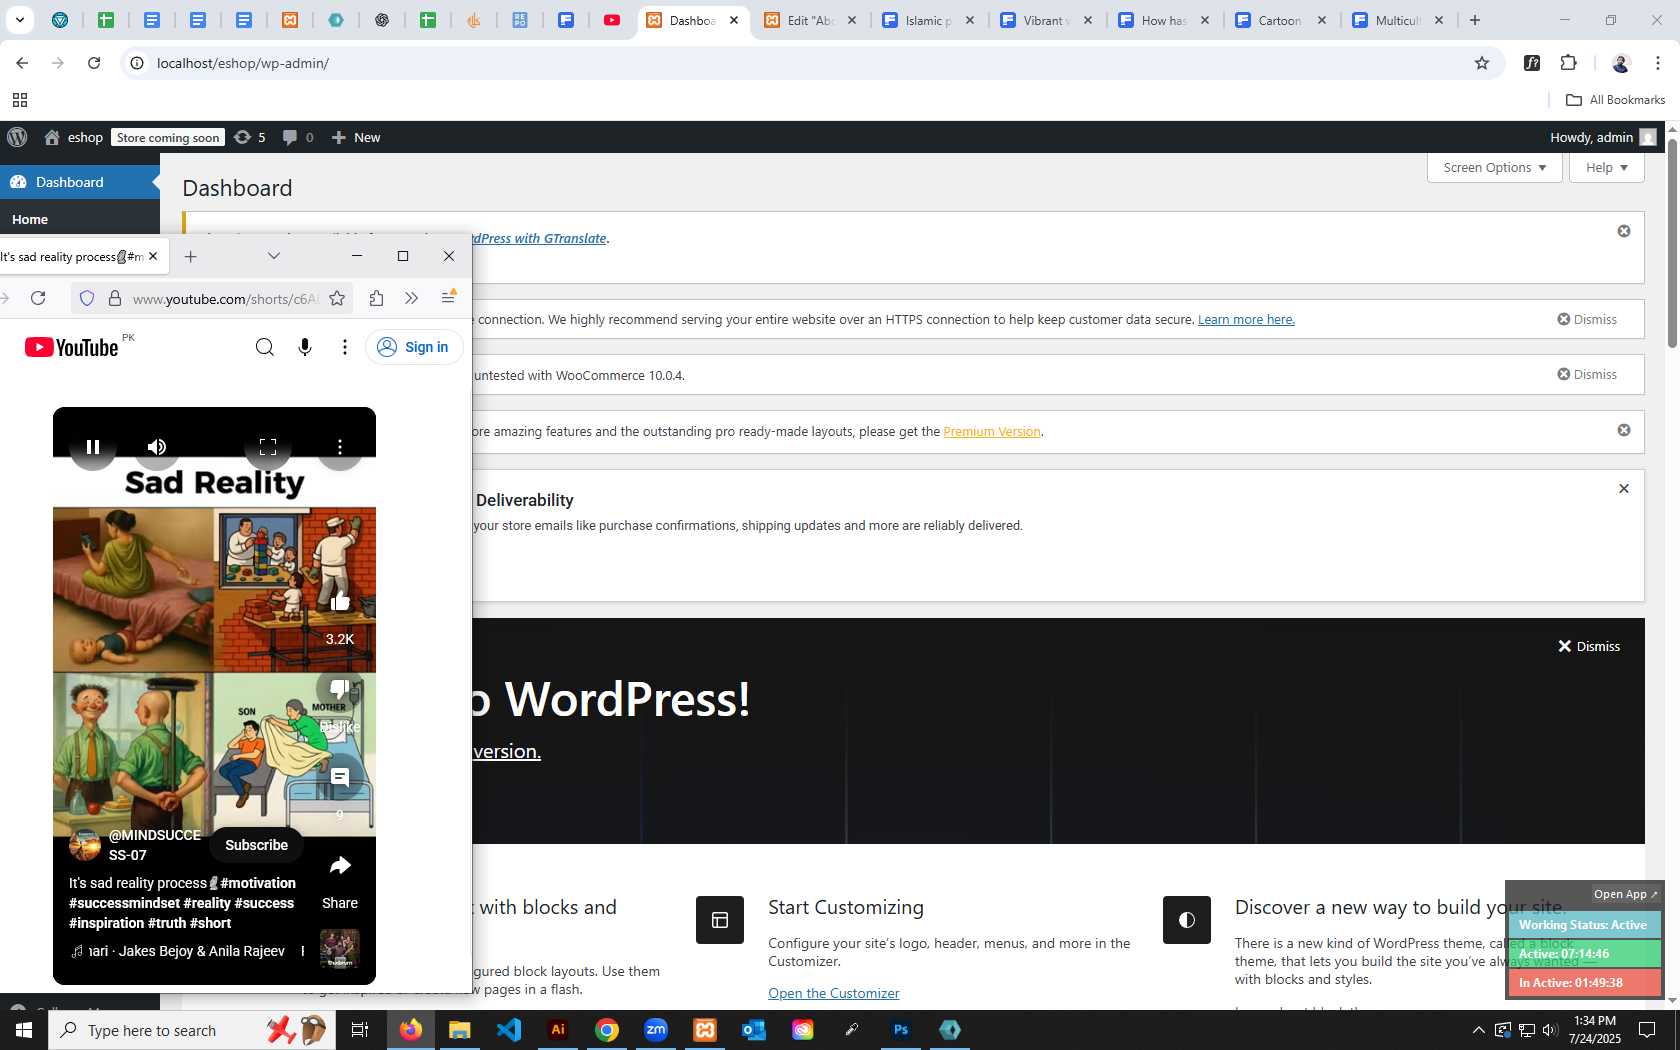Open All Bookmarks folder

(x=1615, y=100)
